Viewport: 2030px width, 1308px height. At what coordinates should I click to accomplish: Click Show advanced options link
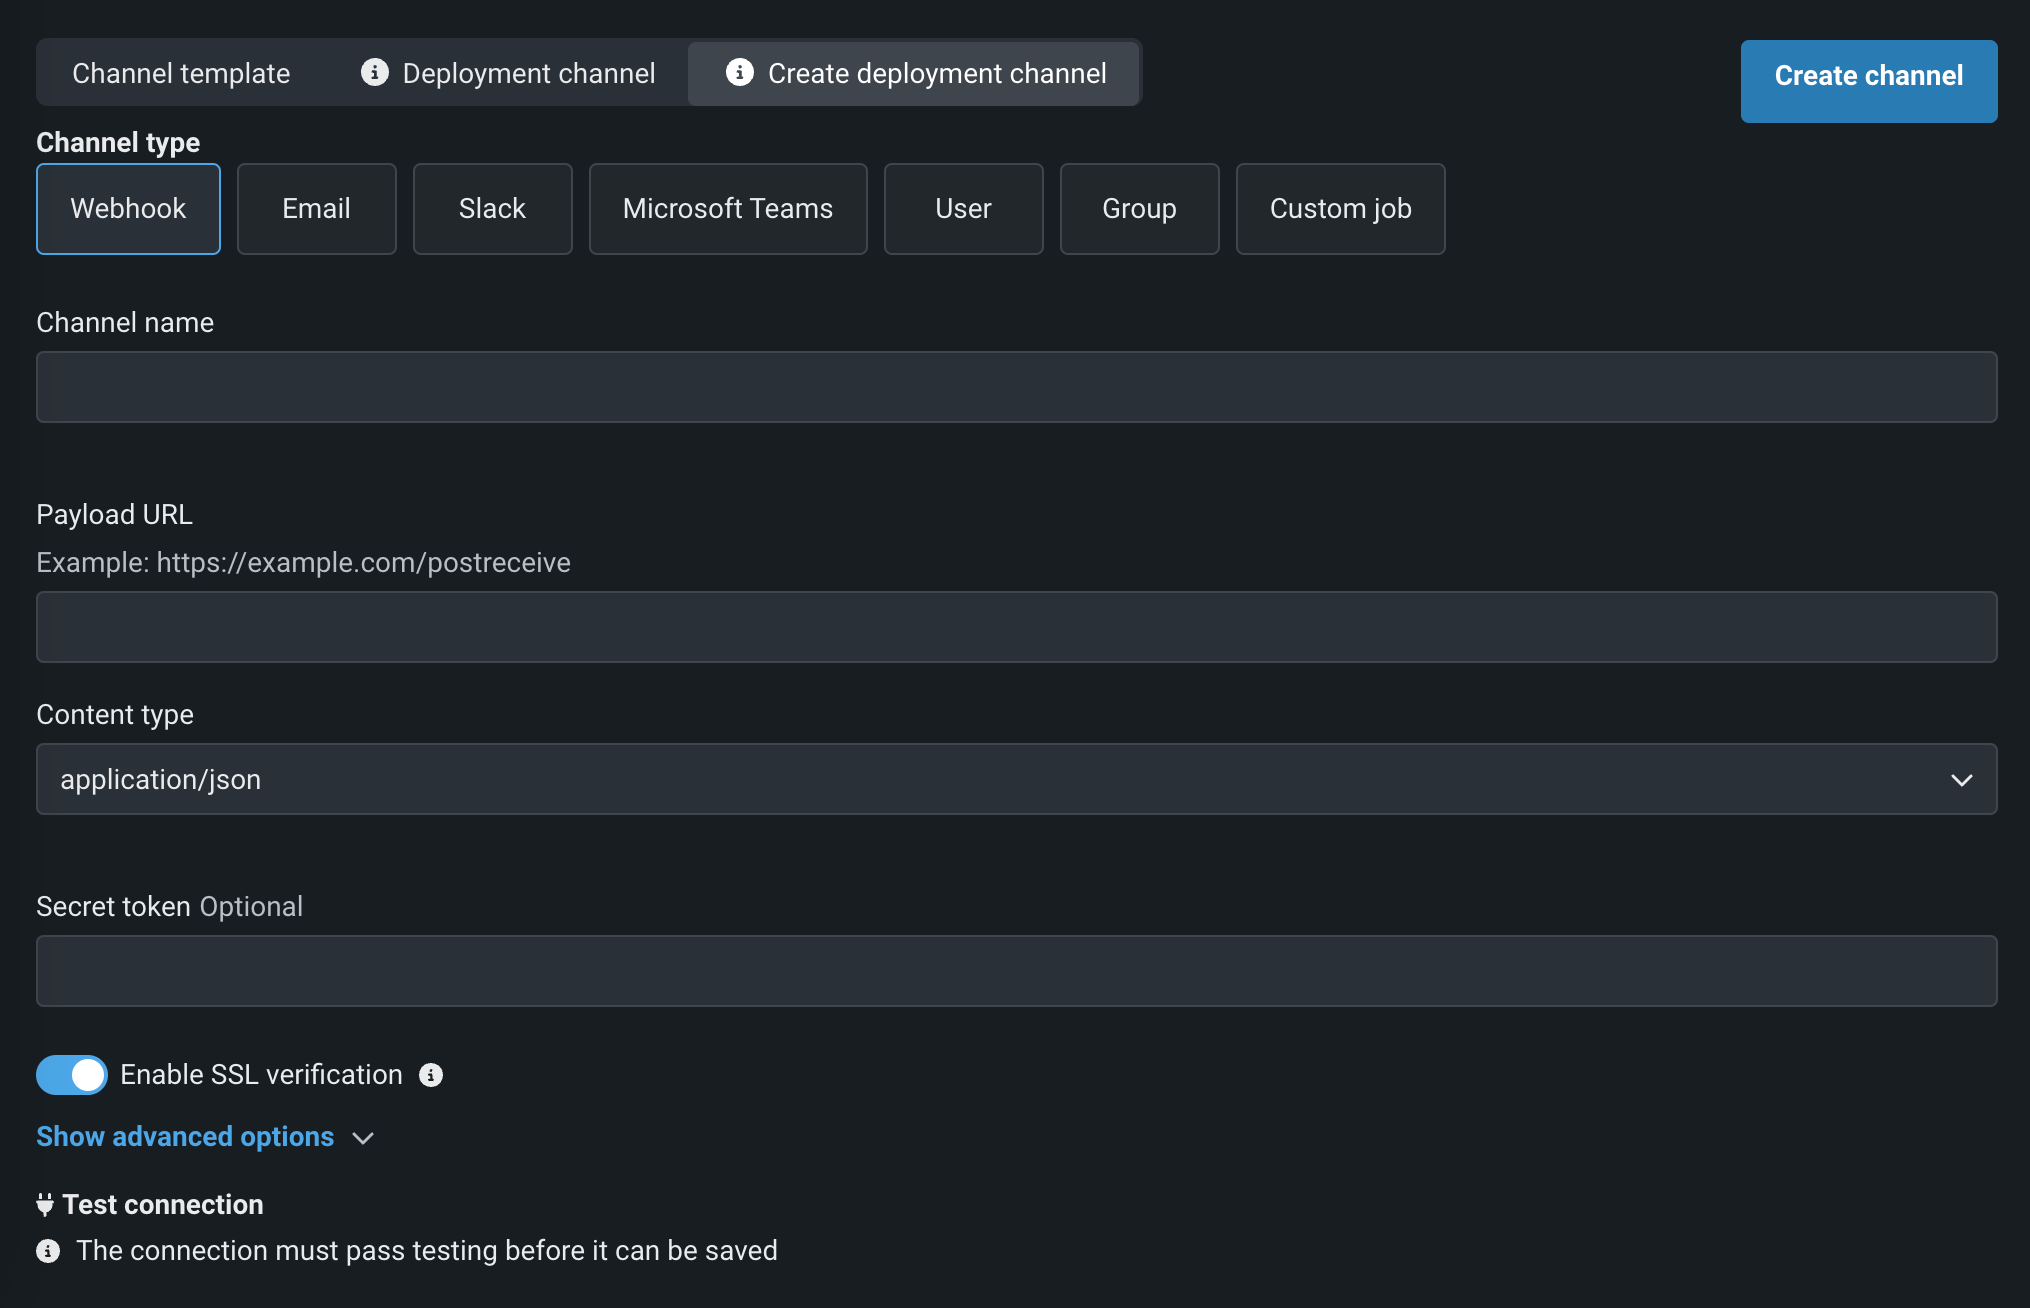185,1137
